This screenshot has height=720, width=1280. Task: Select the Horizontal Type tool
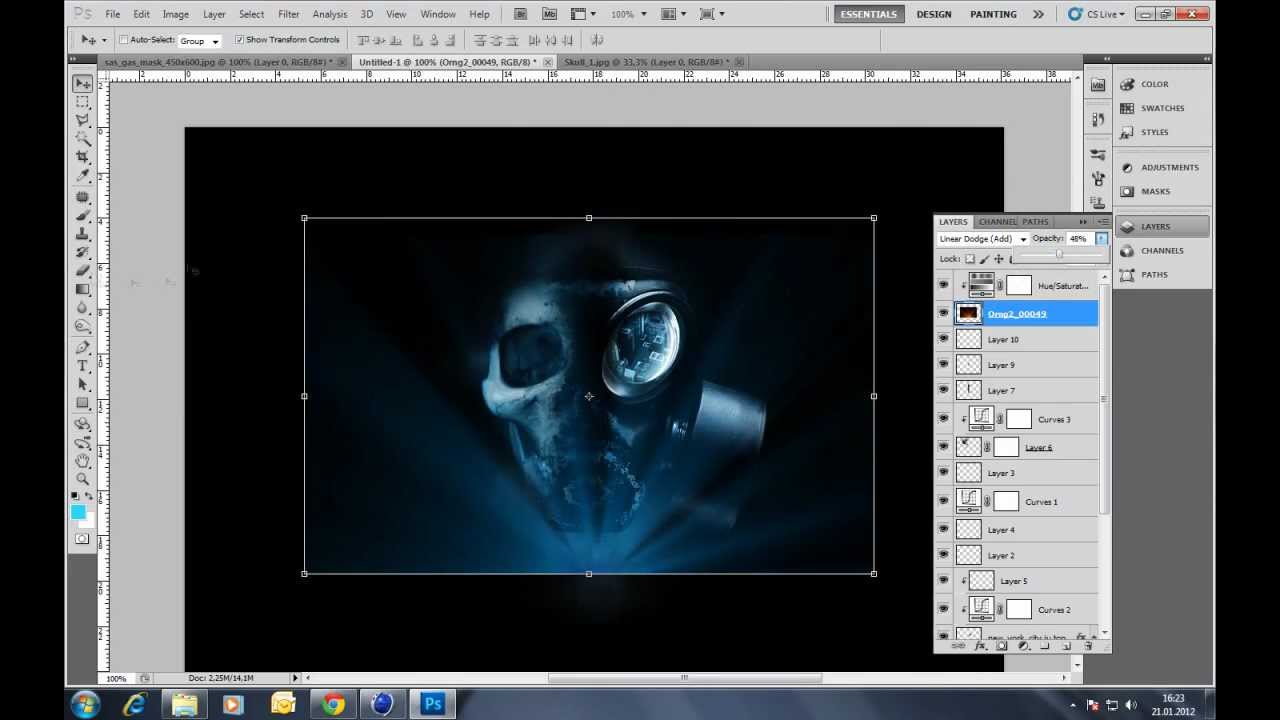(x=82, y=366)
